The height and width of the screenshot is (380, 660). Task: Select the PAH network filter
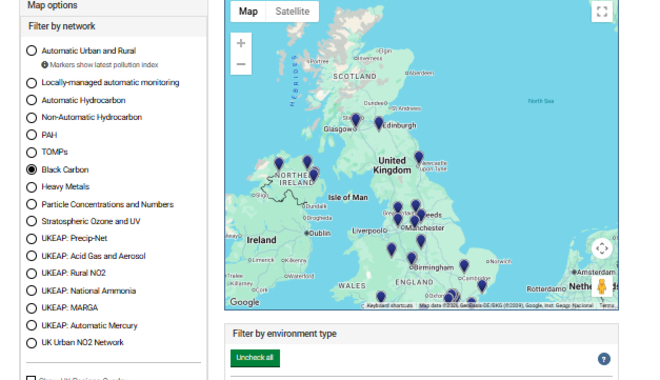pos(32,135)
